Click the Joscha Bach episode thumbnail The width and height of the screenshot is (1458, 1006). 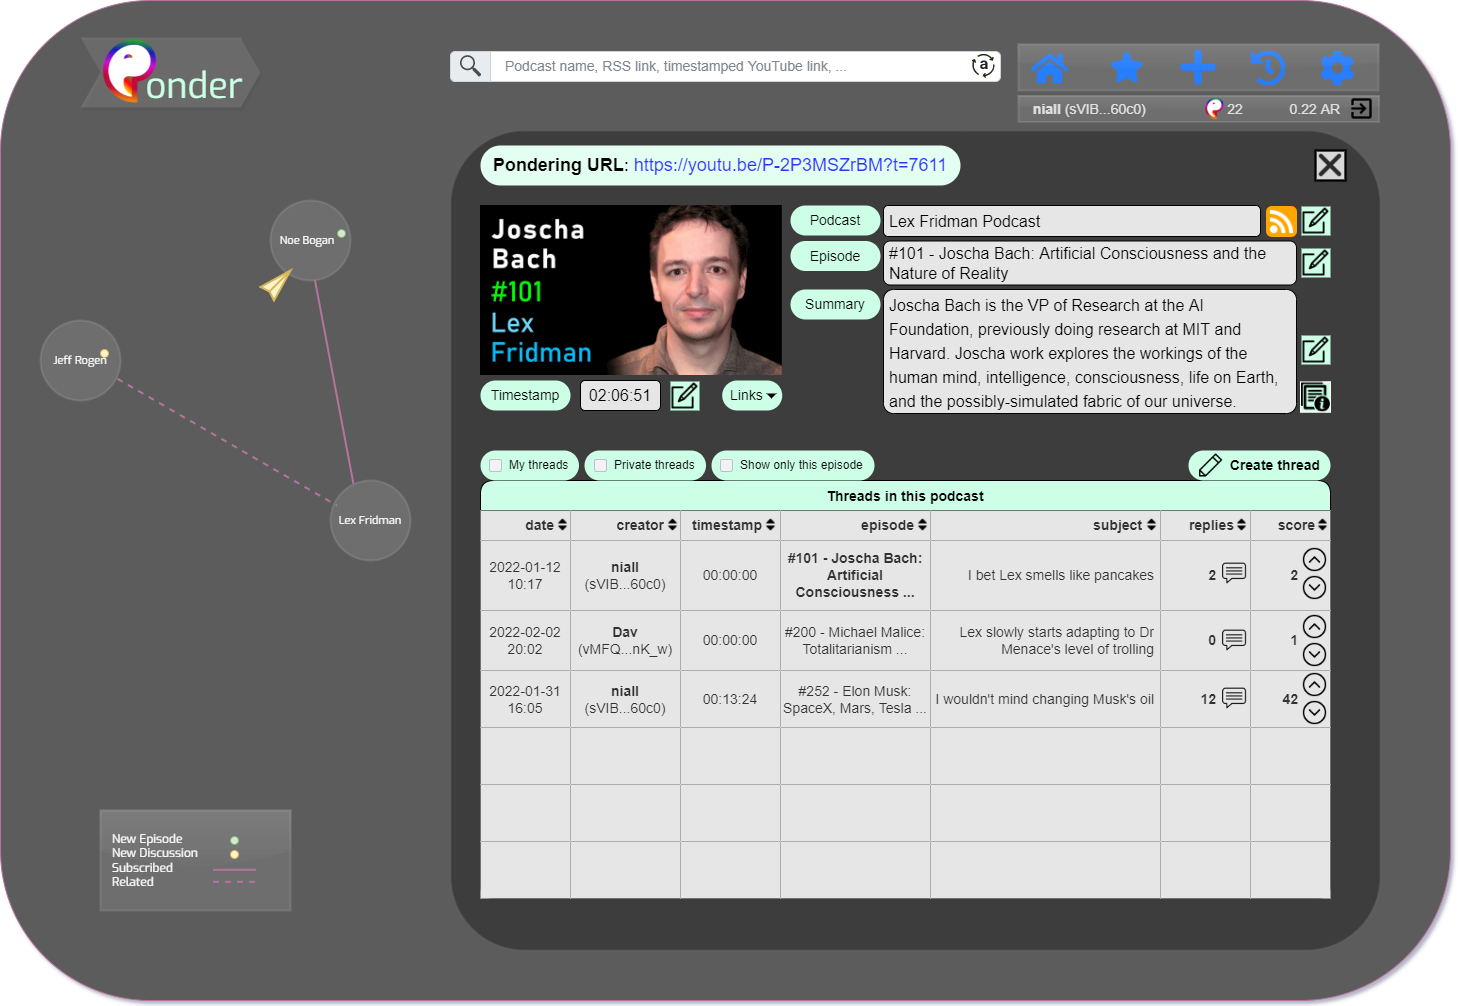coord(630,290)
